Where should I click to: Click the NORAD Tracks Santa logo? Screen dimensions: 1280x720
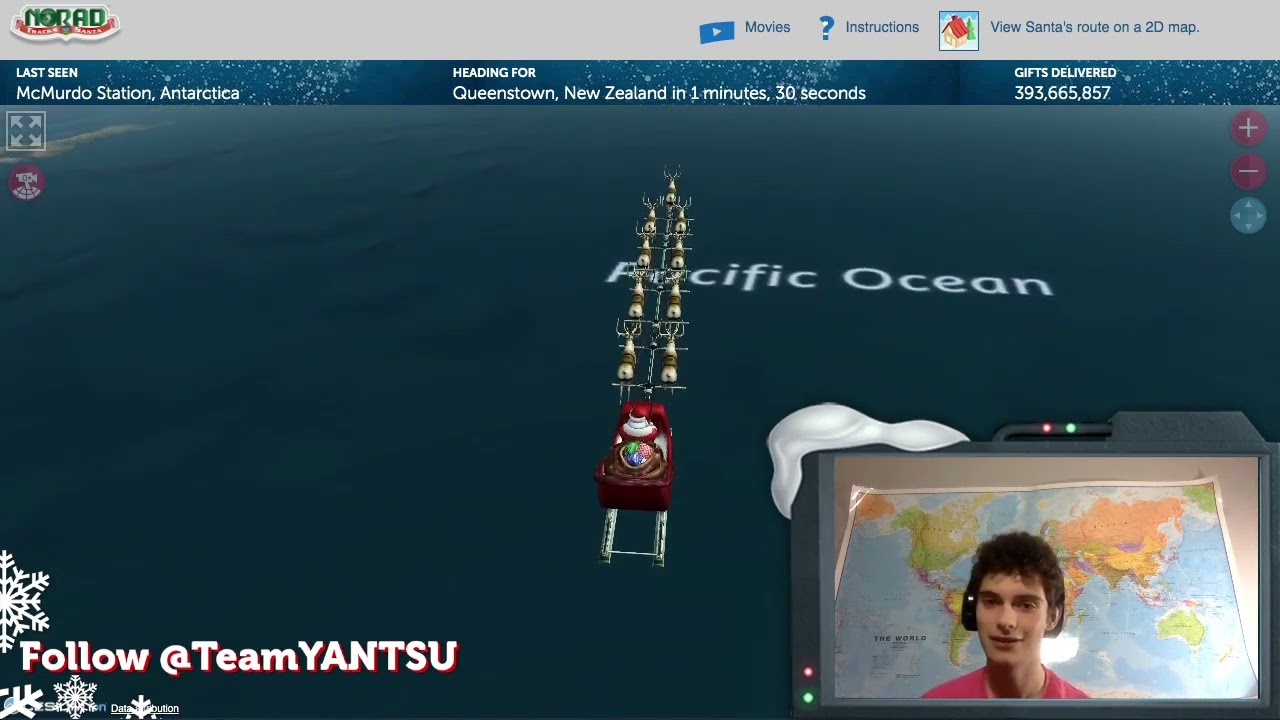tap(65, 23)
